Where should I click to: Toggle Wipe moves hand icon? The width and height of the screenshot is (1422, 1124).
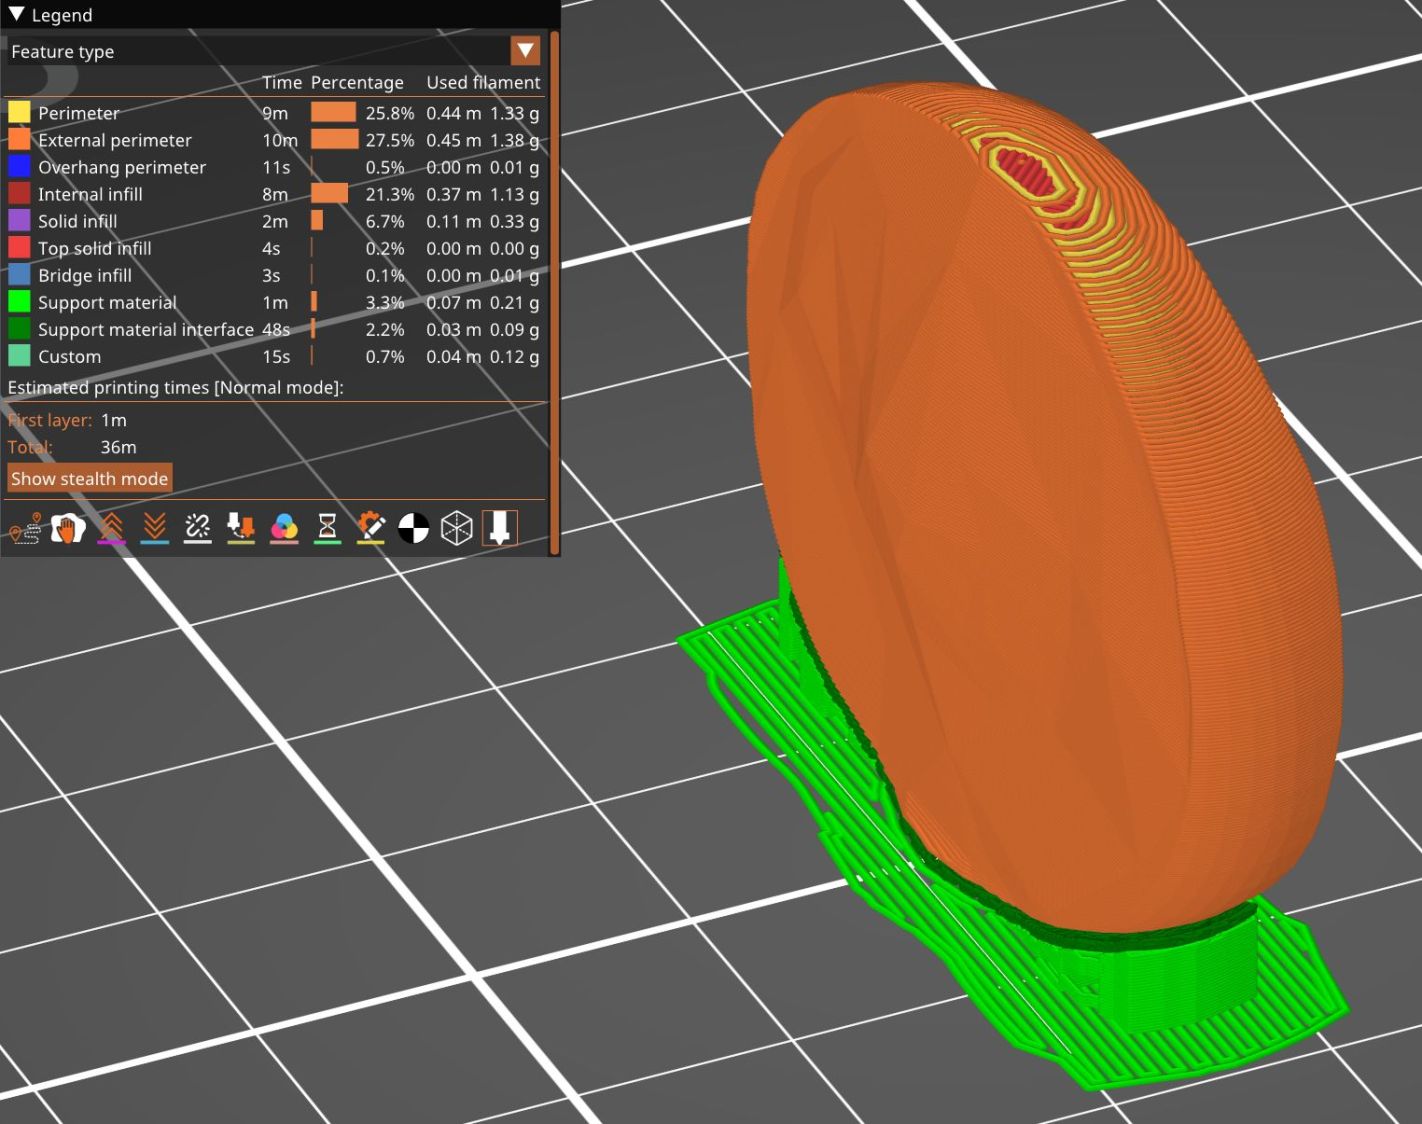[x=68, y=528]
